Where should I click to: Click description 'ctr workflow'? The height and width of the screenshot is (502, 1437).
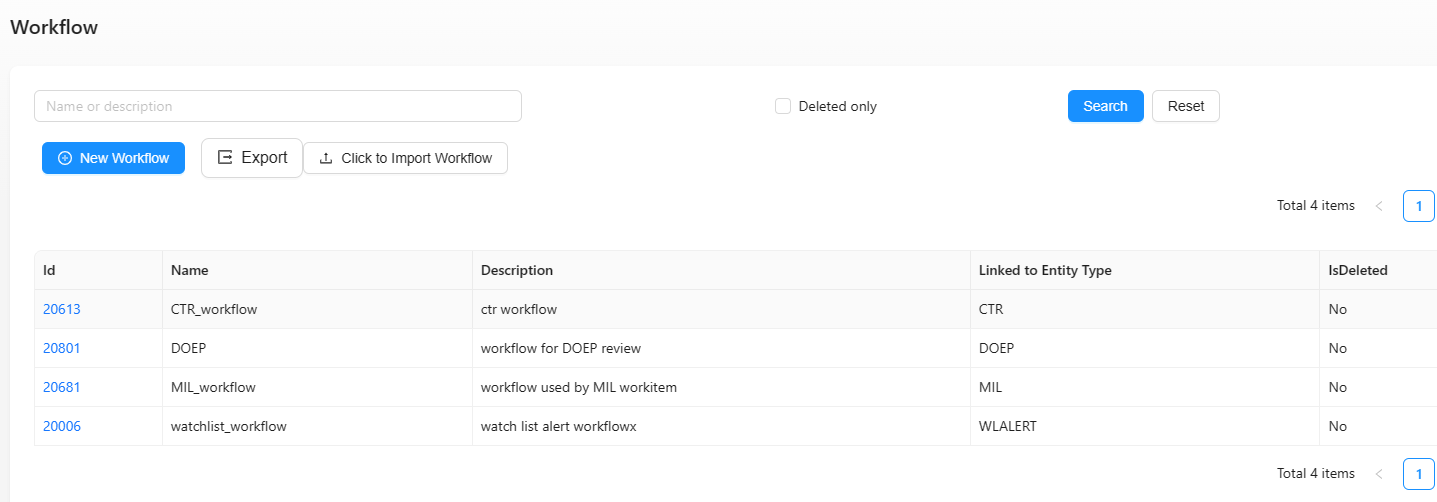point(519,309)
